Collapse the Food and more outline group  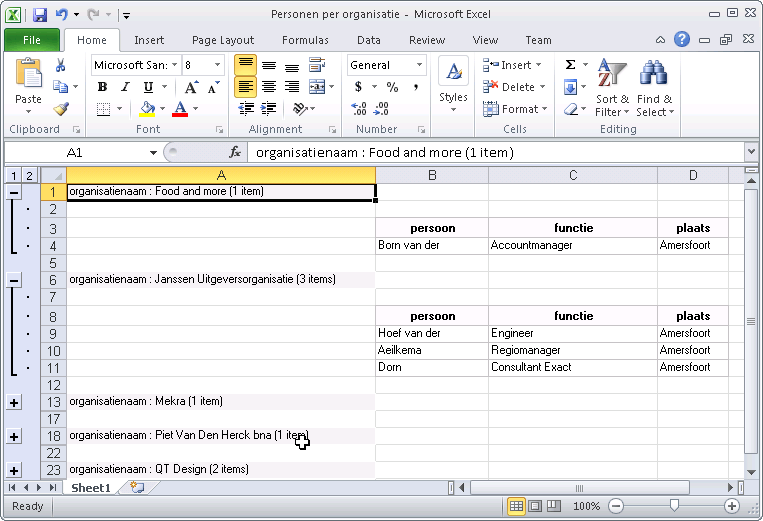(14, 193)
